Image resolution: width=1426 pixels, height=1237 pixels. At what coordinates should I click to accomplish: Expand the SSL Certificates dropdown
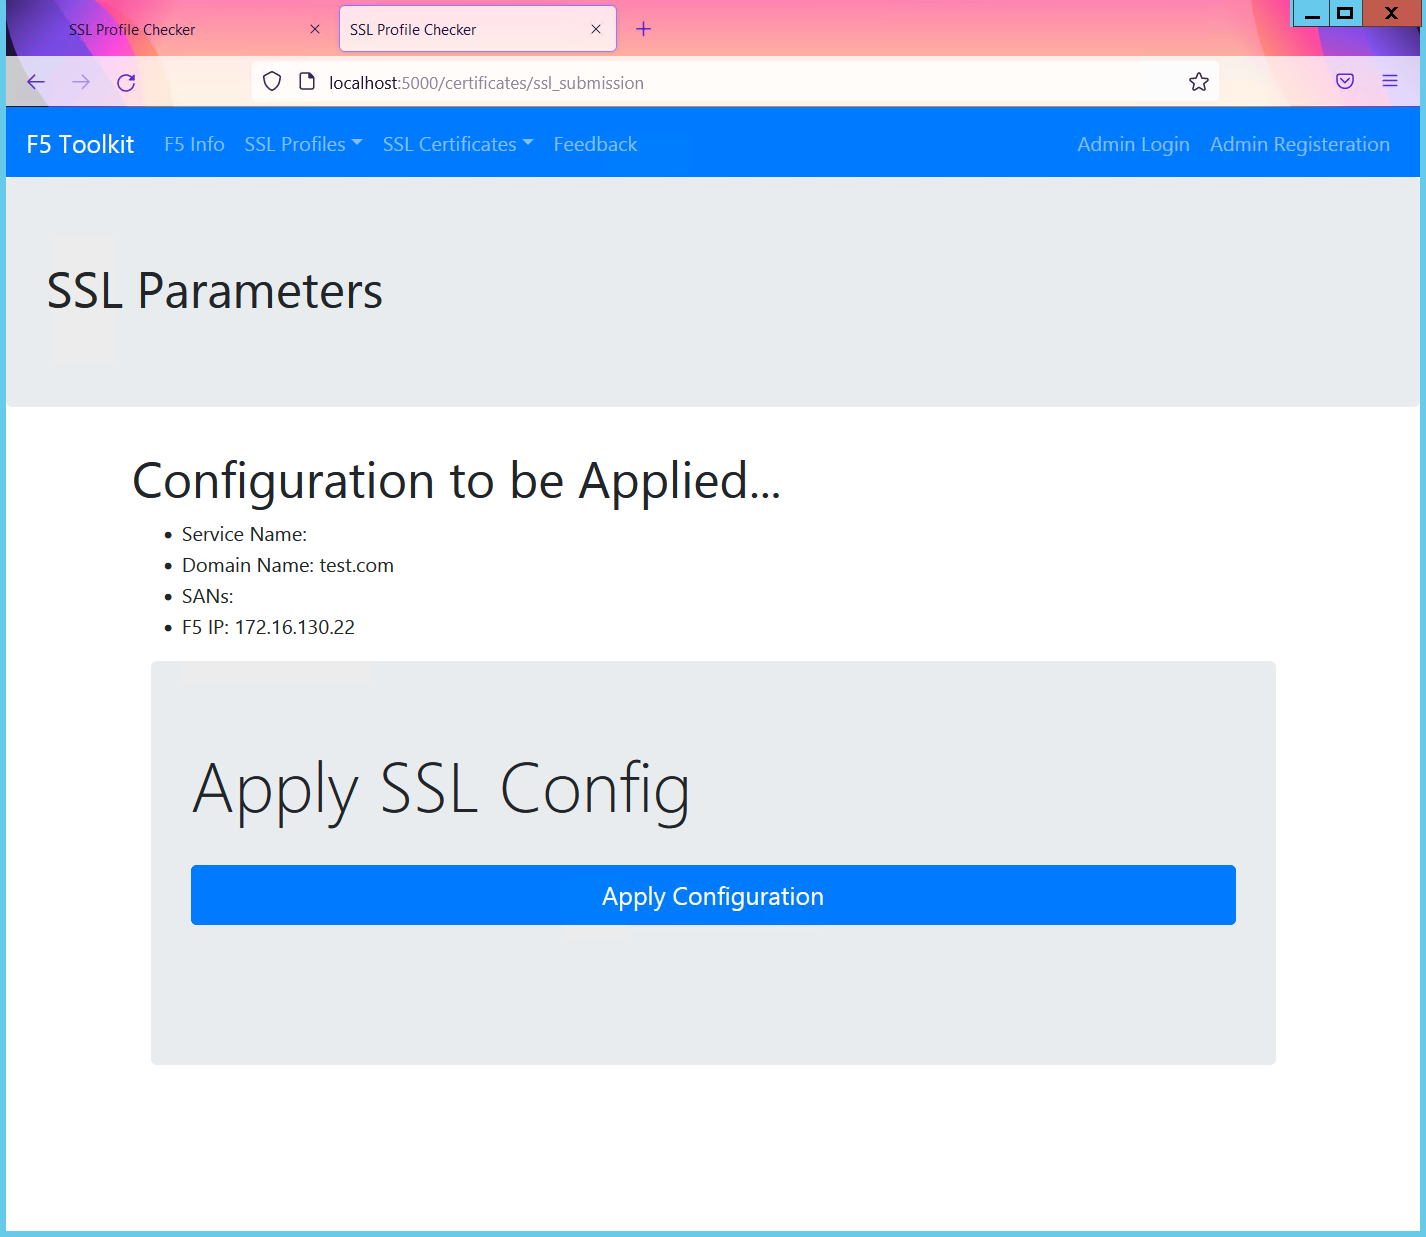pos(458,144)
